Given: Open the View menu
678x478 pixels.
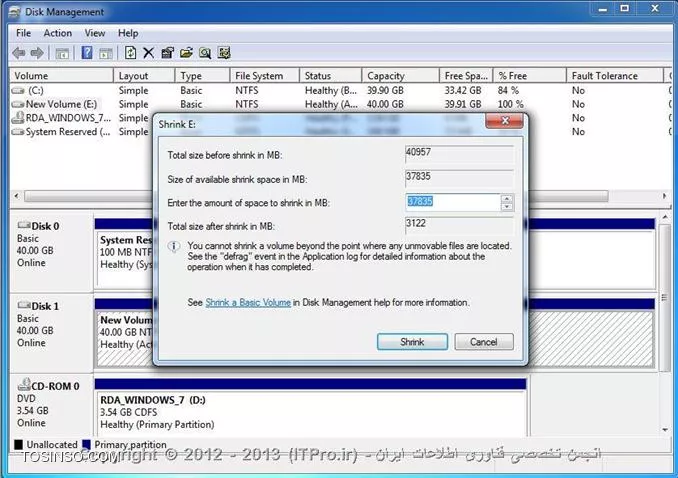Looking at the screenshot, I should [95, 33].
